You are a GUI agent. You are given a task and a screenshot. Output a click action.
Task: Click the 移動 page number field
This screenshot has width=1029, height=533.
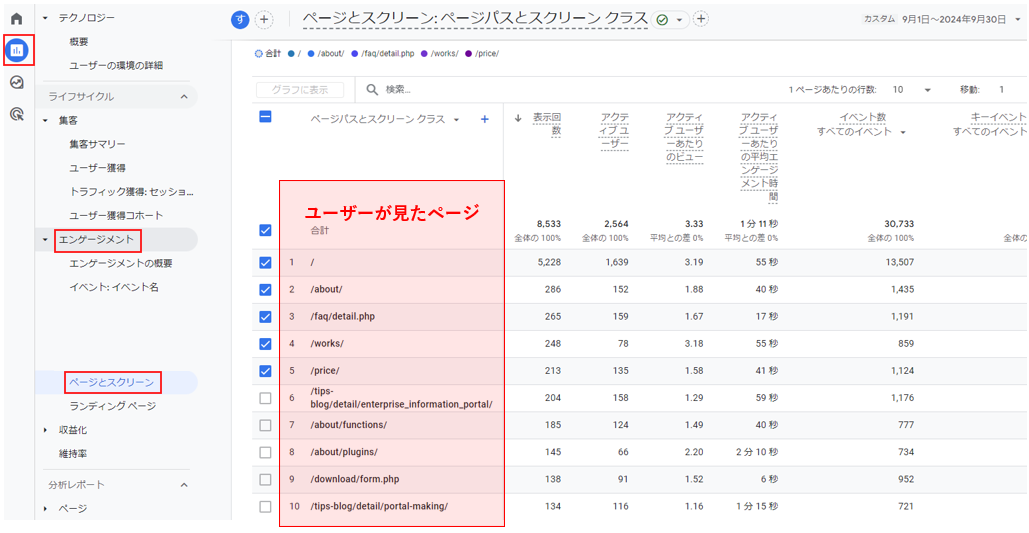1002,90
